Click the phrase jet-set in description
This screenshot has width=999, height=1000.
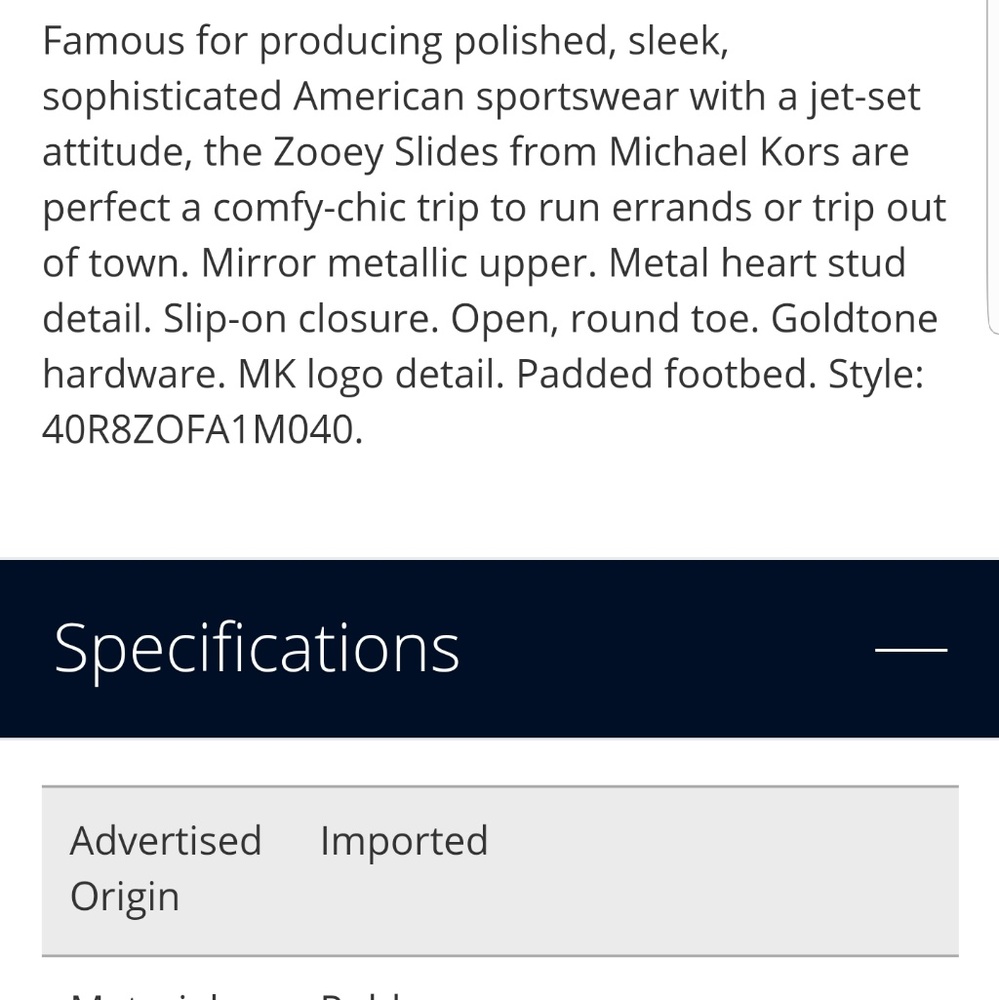(865, 98)
